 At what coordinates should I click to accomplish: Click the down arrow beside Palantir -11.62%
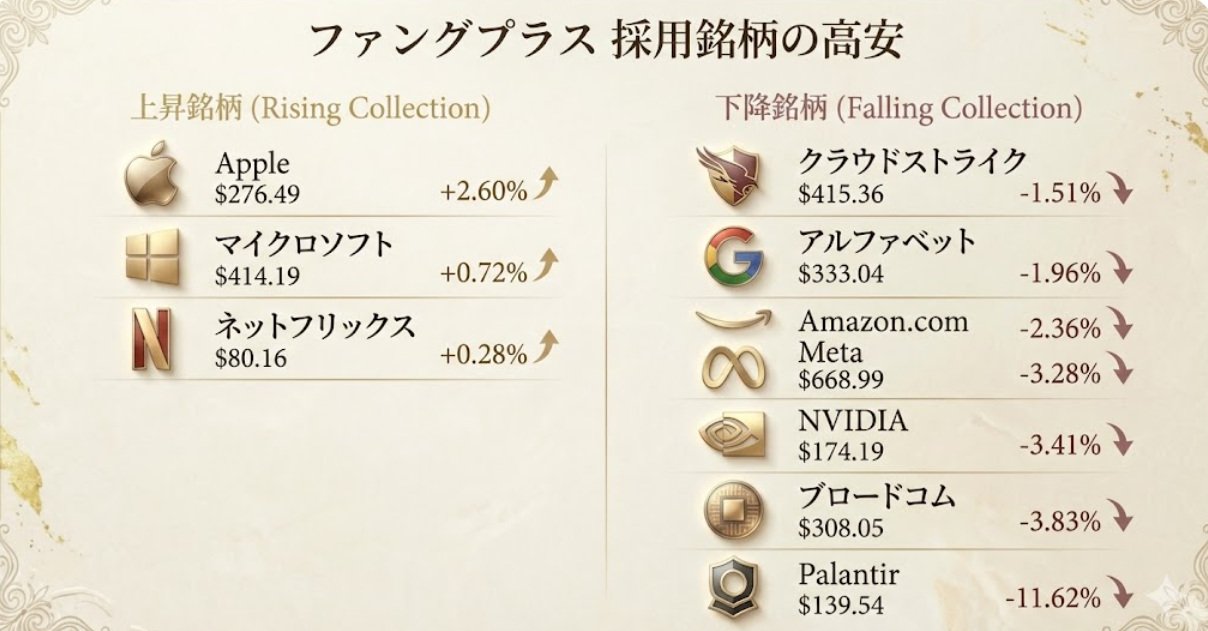coord(1122,597)
